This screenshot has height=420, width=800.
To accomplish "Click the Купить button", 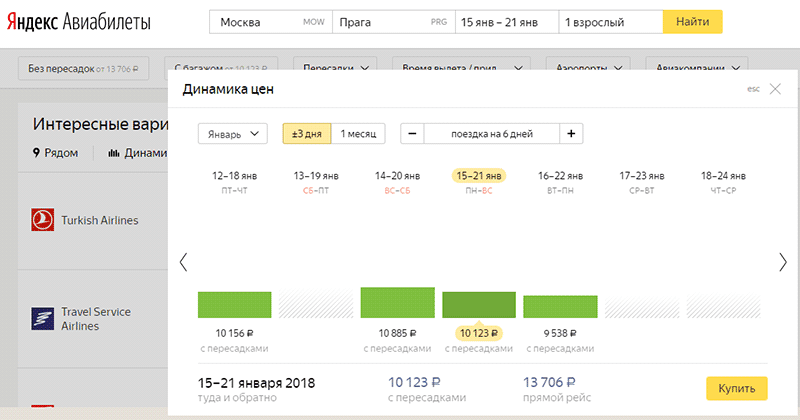I will 736,388.
